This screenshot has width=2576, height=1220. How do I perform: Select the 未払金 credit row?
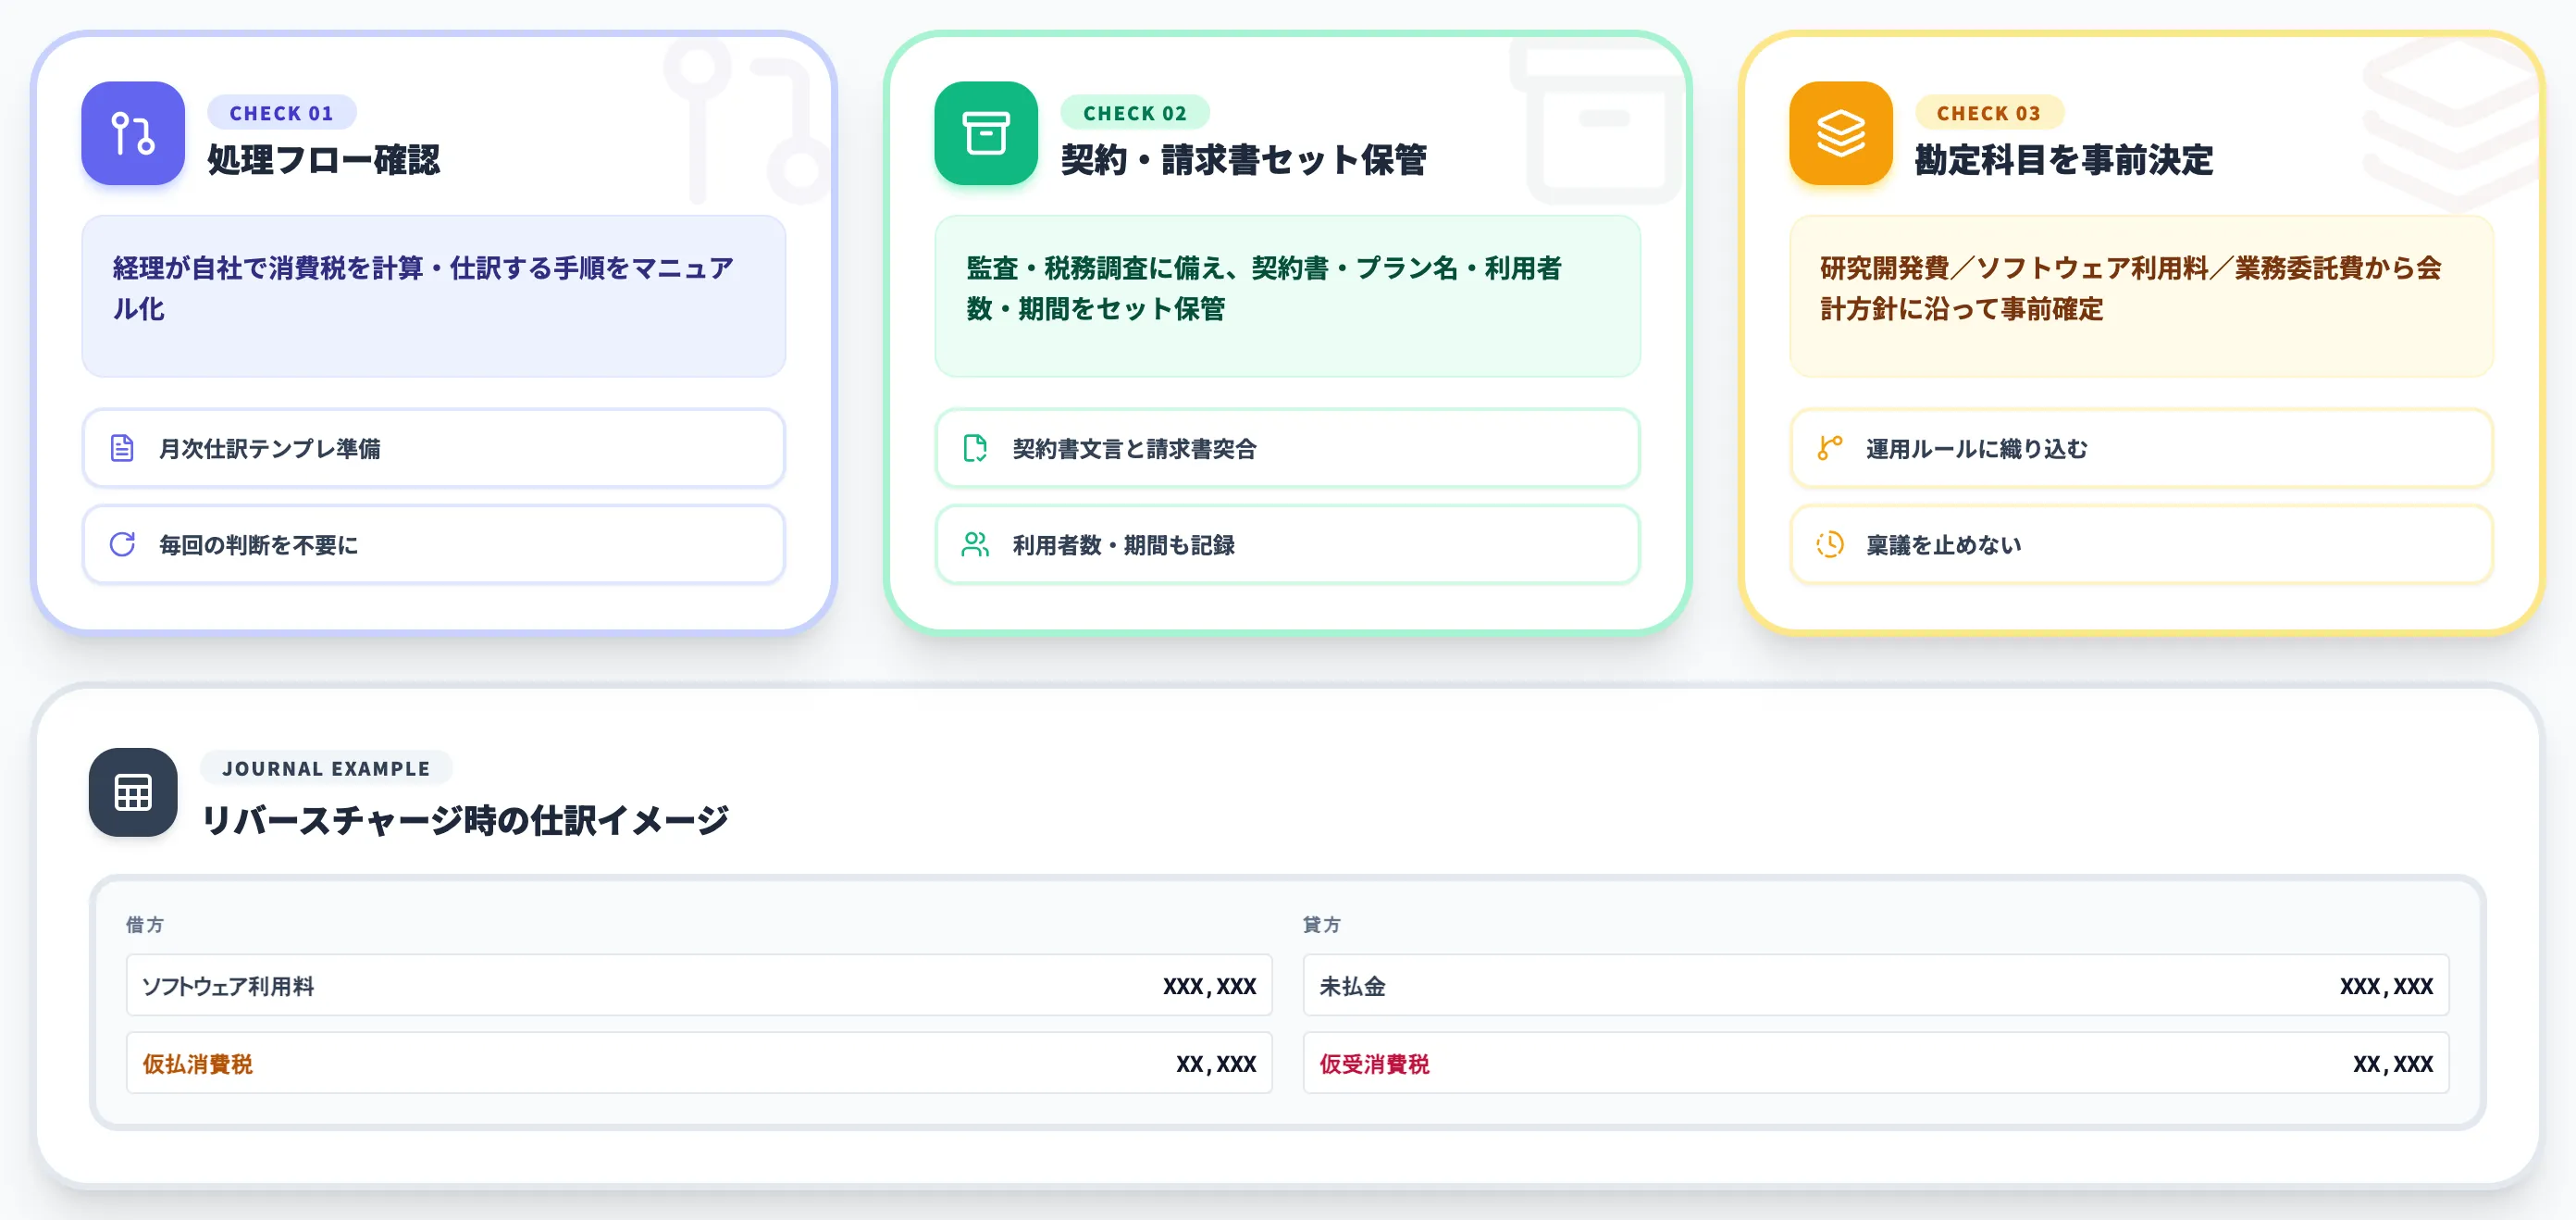pos(1876,985)
